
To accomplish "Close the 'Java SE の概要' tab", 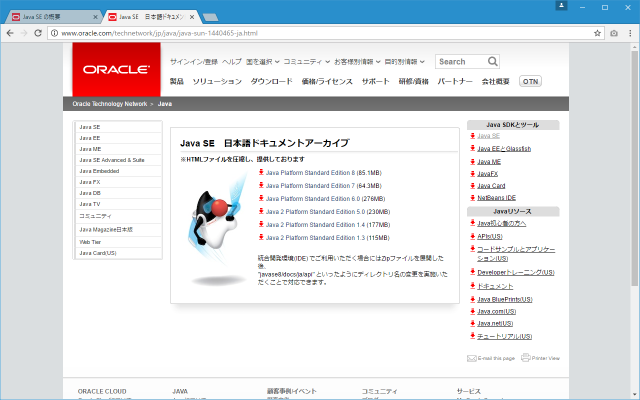I will click(x=95, y=17).
